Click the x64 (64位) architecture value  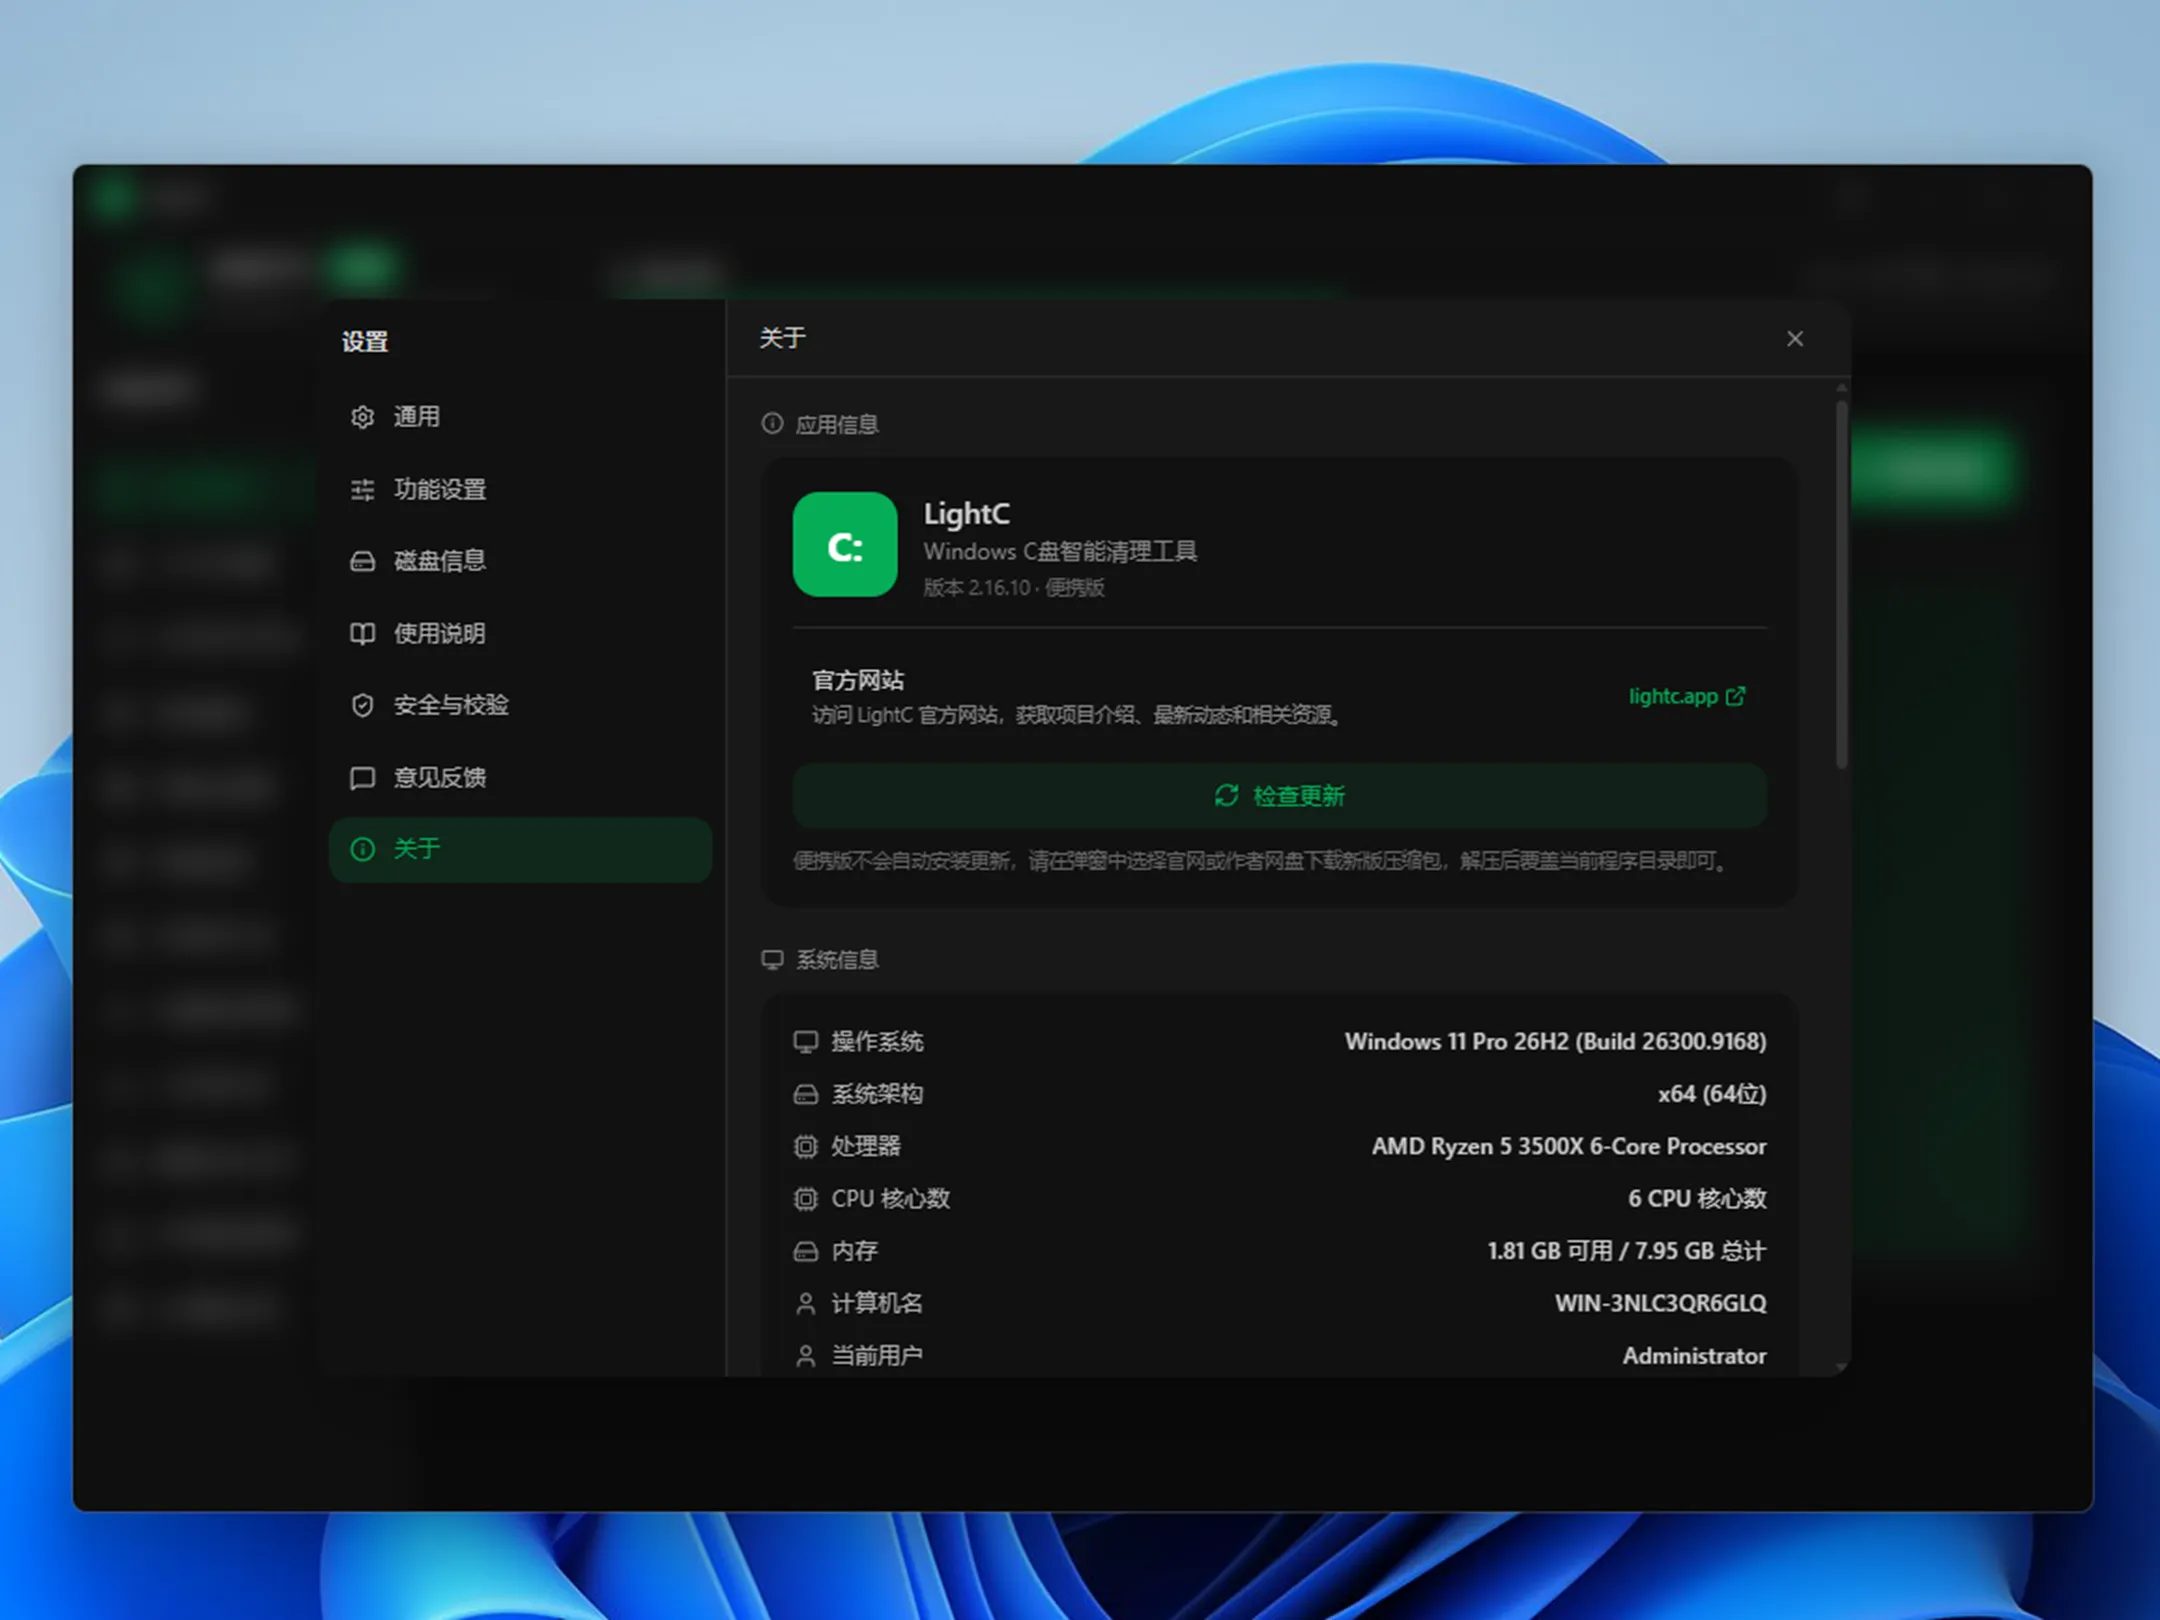tap(1712, 1094)
